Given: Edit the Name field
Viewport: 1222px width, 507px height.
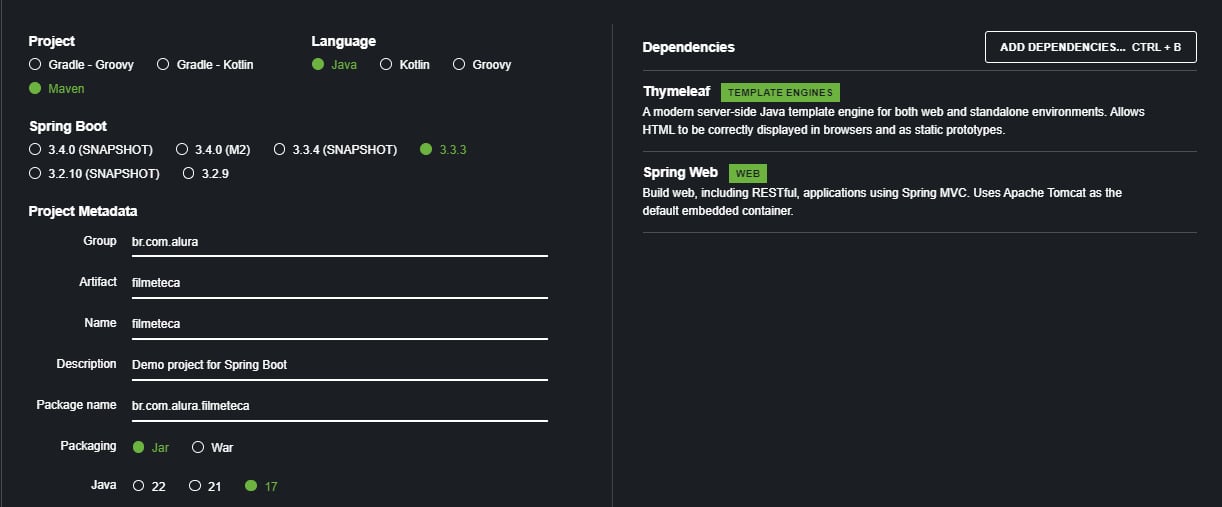Looking at the screenshot, I should pos(339,323).
